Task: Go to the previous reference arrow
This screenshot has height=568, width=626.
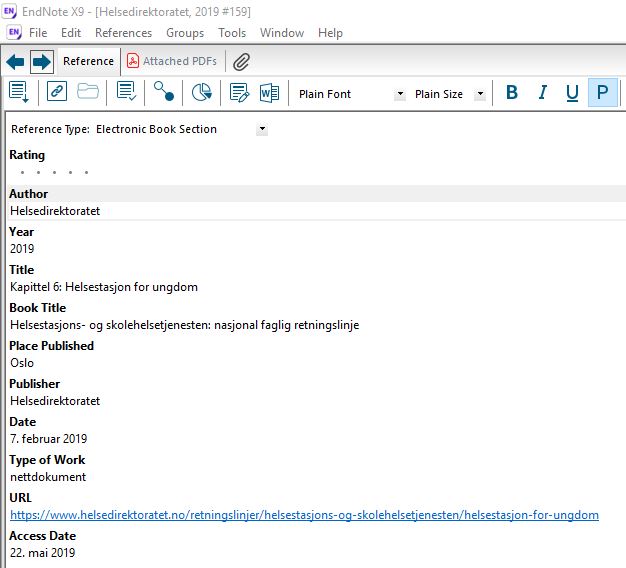Action: click(x=15, y=62)
